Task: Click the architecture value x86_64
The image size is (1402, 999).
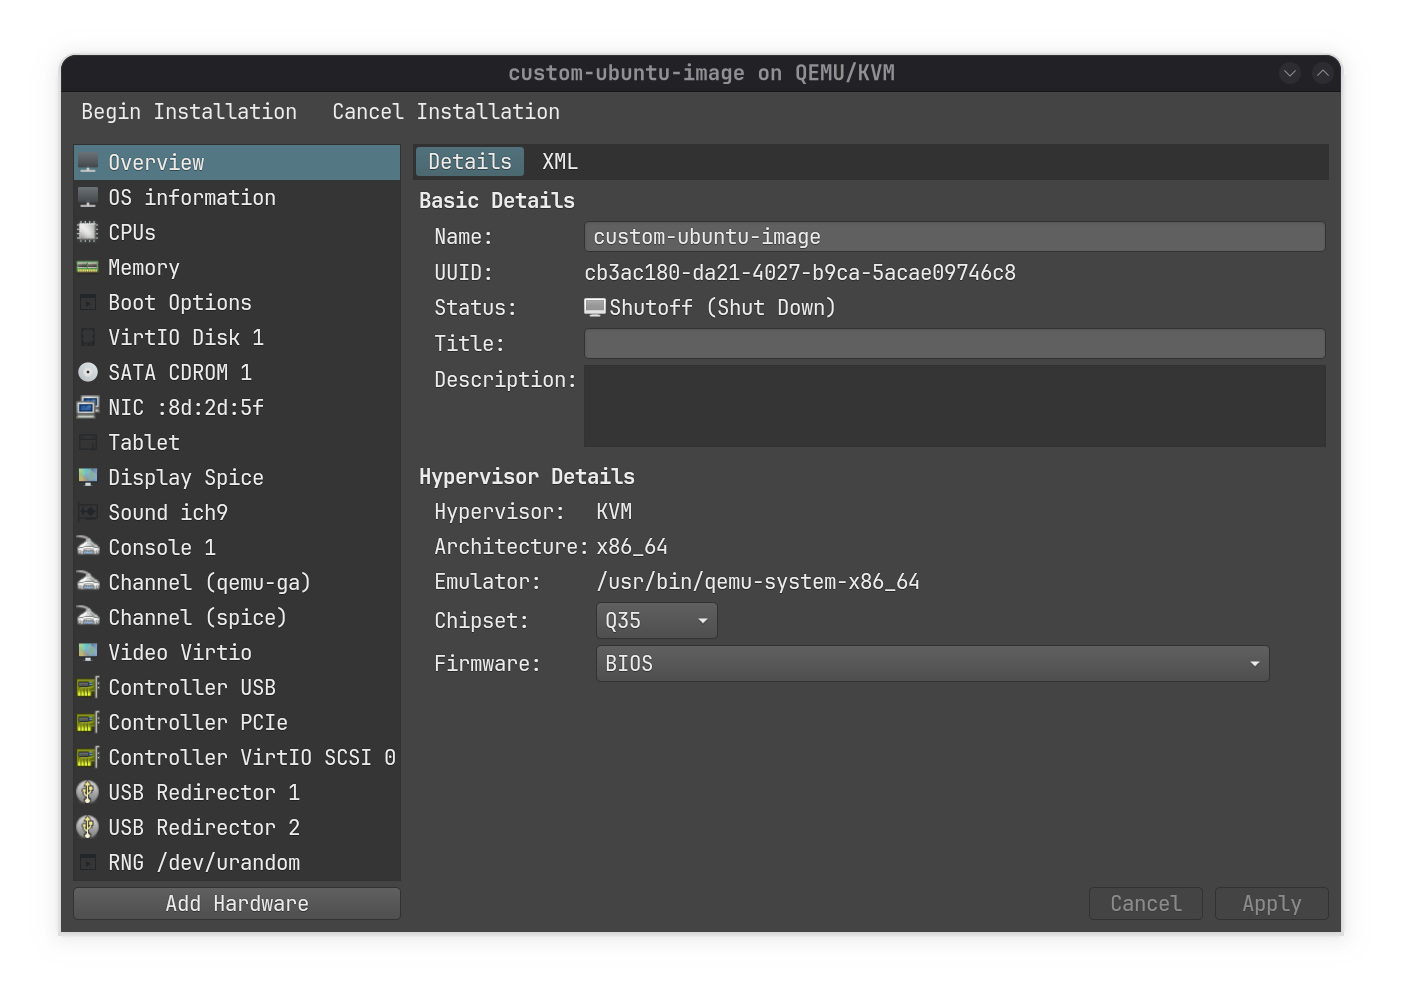Action: point(632,547)
